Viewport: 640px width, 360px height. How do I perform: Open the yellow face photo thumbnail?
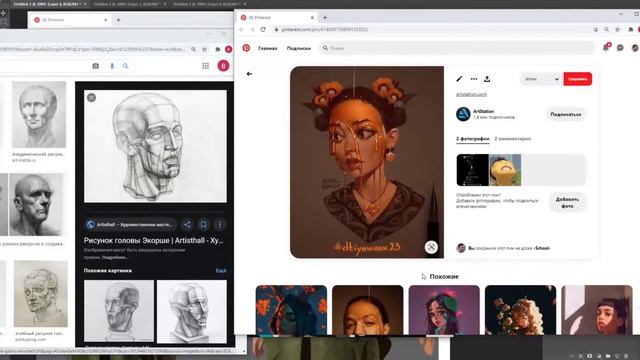coord(505,170)
